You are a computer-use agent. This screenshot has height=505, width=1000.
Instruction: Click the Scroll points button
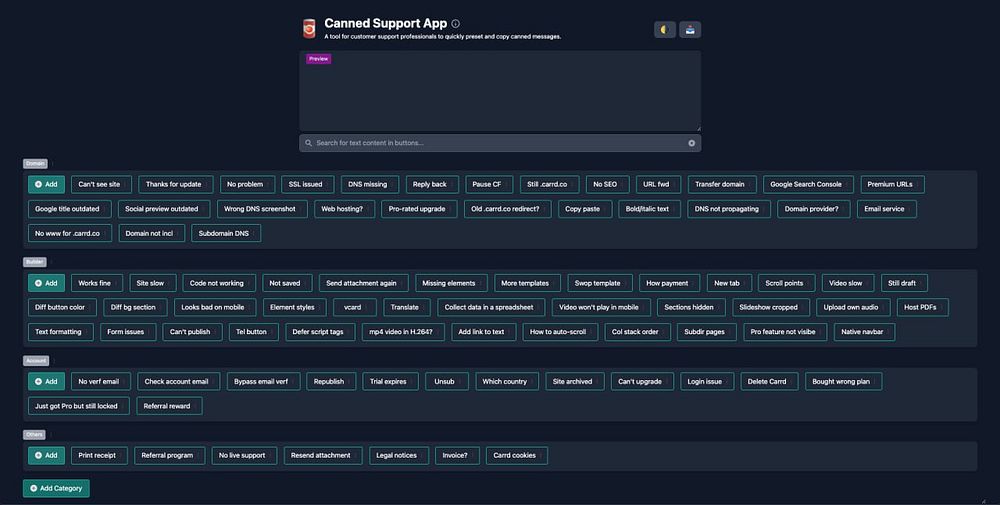coord(786,283)
